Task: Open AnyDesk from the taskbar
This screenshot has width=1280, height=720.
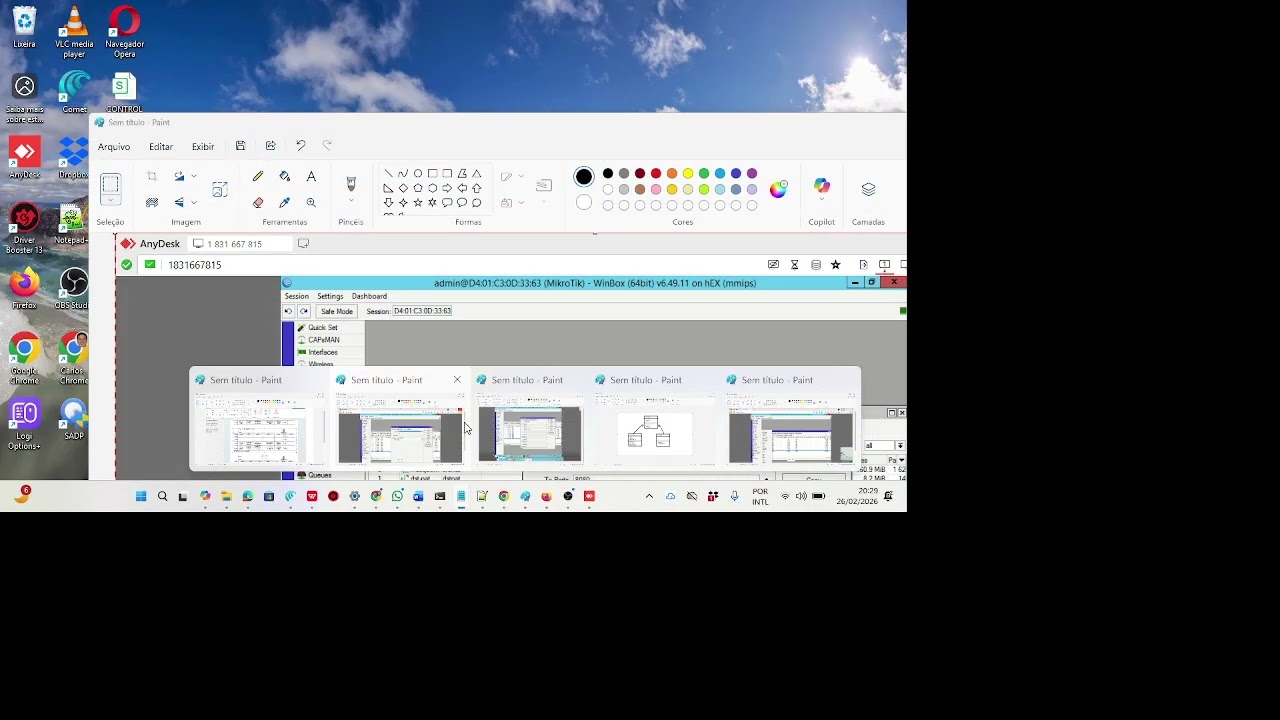Action: (x=590, y=496)
